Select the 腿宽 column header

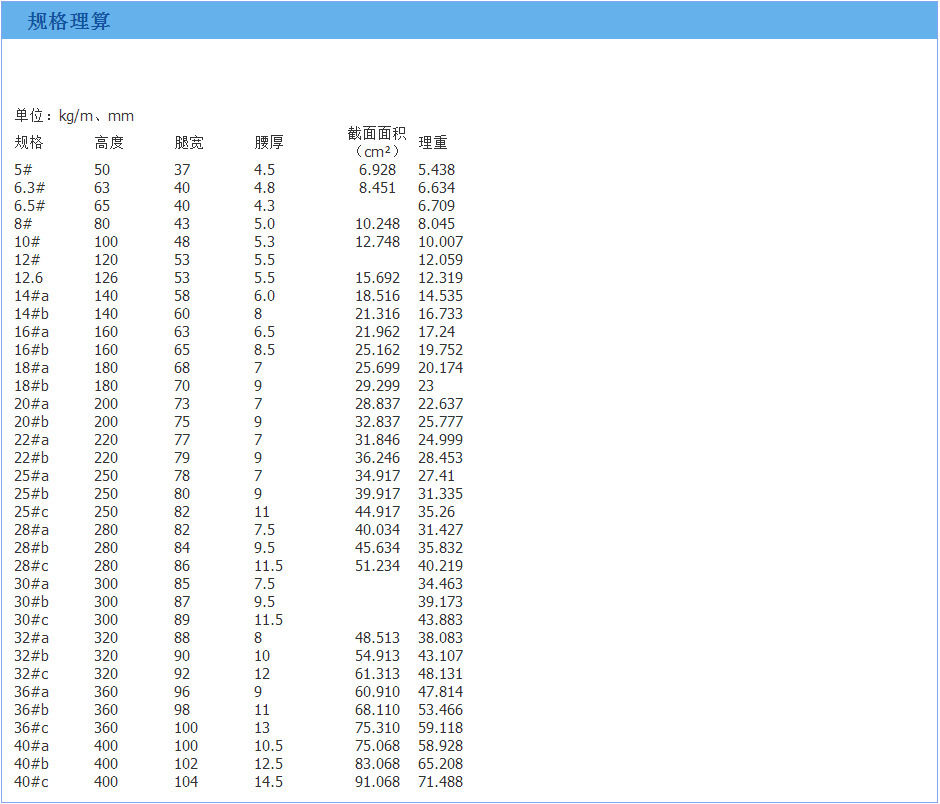pyautogui.click(x=187, y=142)
